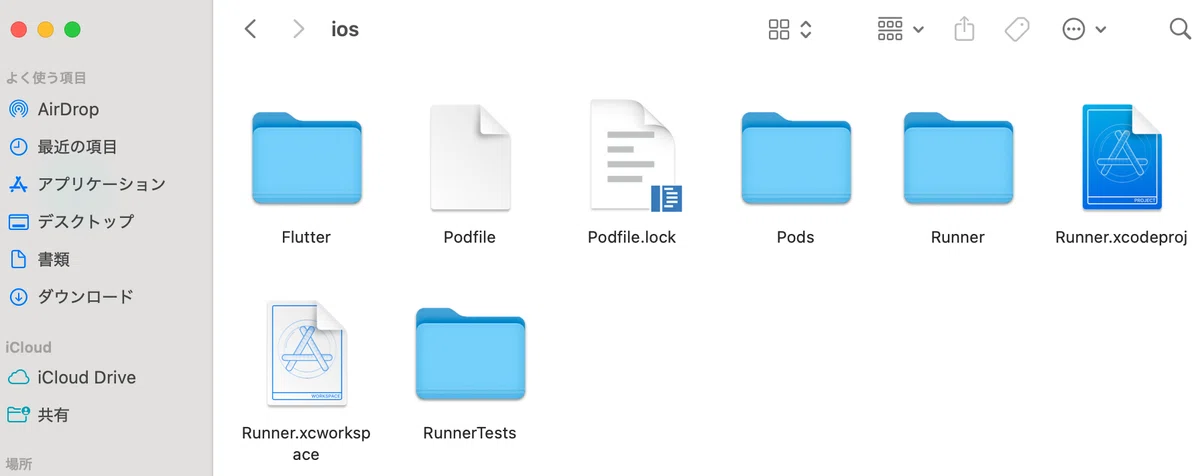Select the Runner.xcworkspace workspace icon
1200x476 pixels.
click(x=306, y=354)
